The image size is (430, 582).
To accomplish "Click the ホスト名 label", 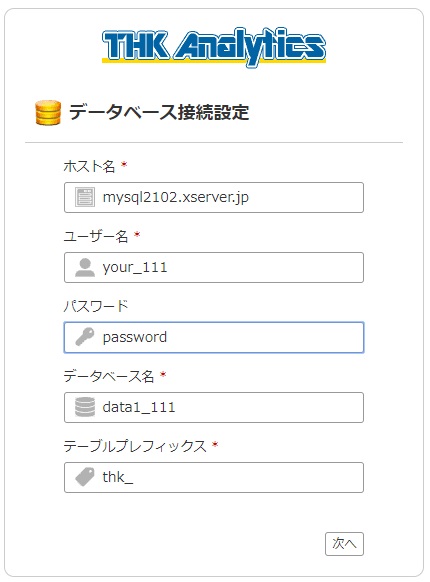I will [89, 166].
